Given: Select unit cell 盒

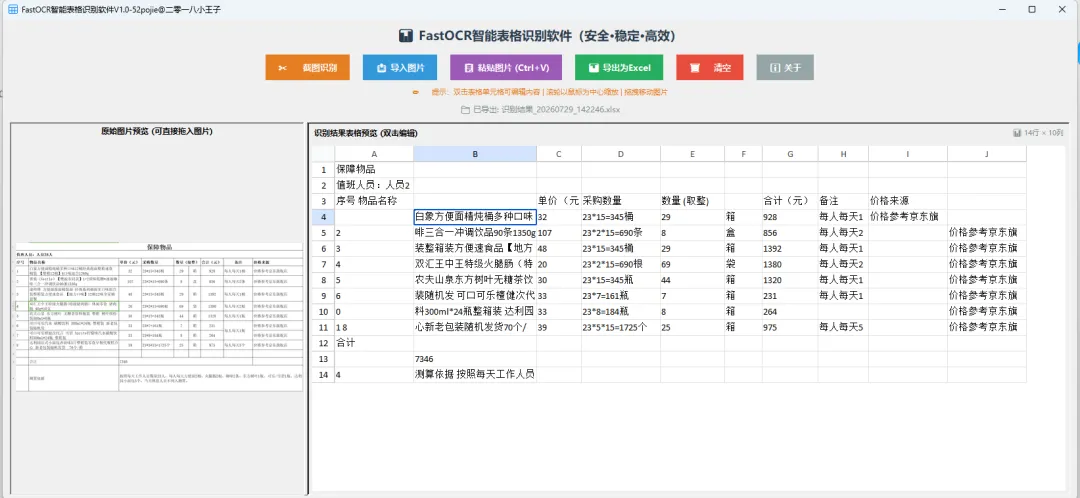Looking at the screenshot, I should click(743, 233).
